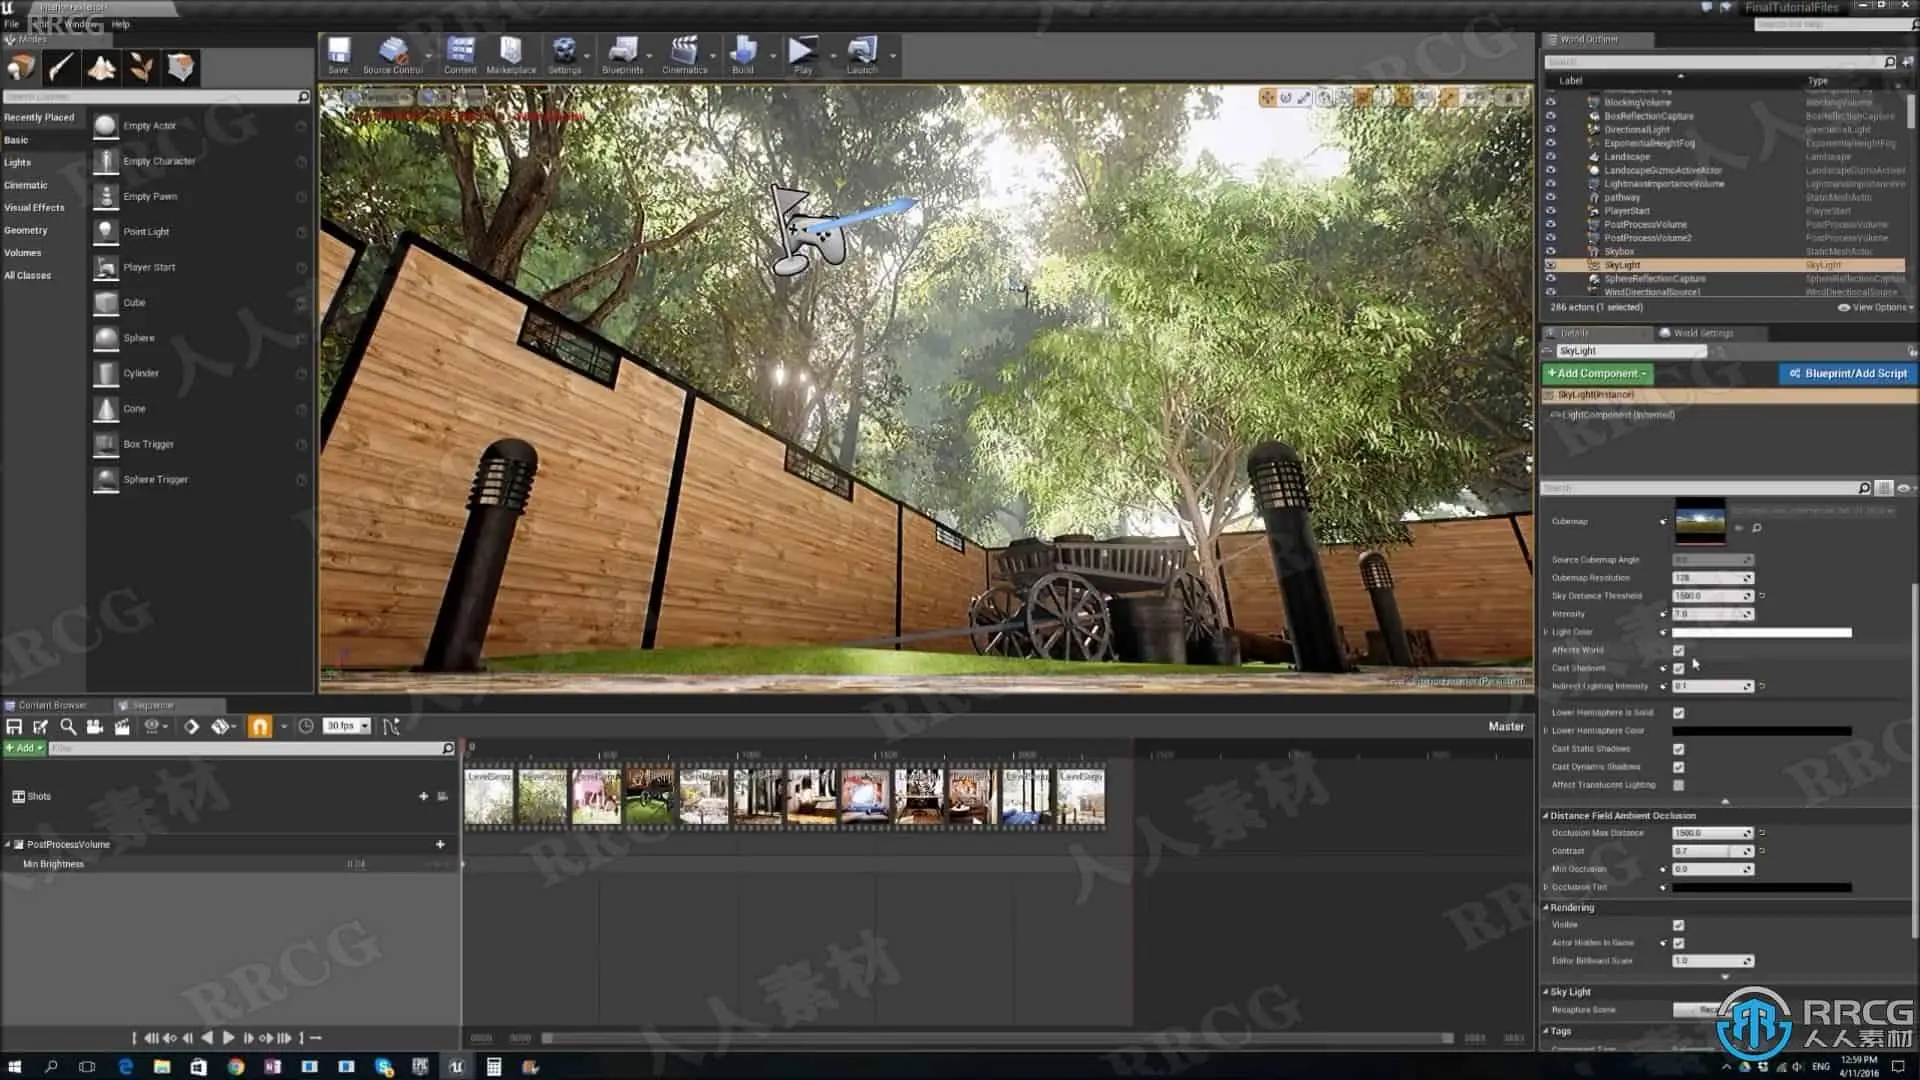Click the Sequencer render movie clapboard icon
1920x1080 pixels.
(x=122, y=727)
